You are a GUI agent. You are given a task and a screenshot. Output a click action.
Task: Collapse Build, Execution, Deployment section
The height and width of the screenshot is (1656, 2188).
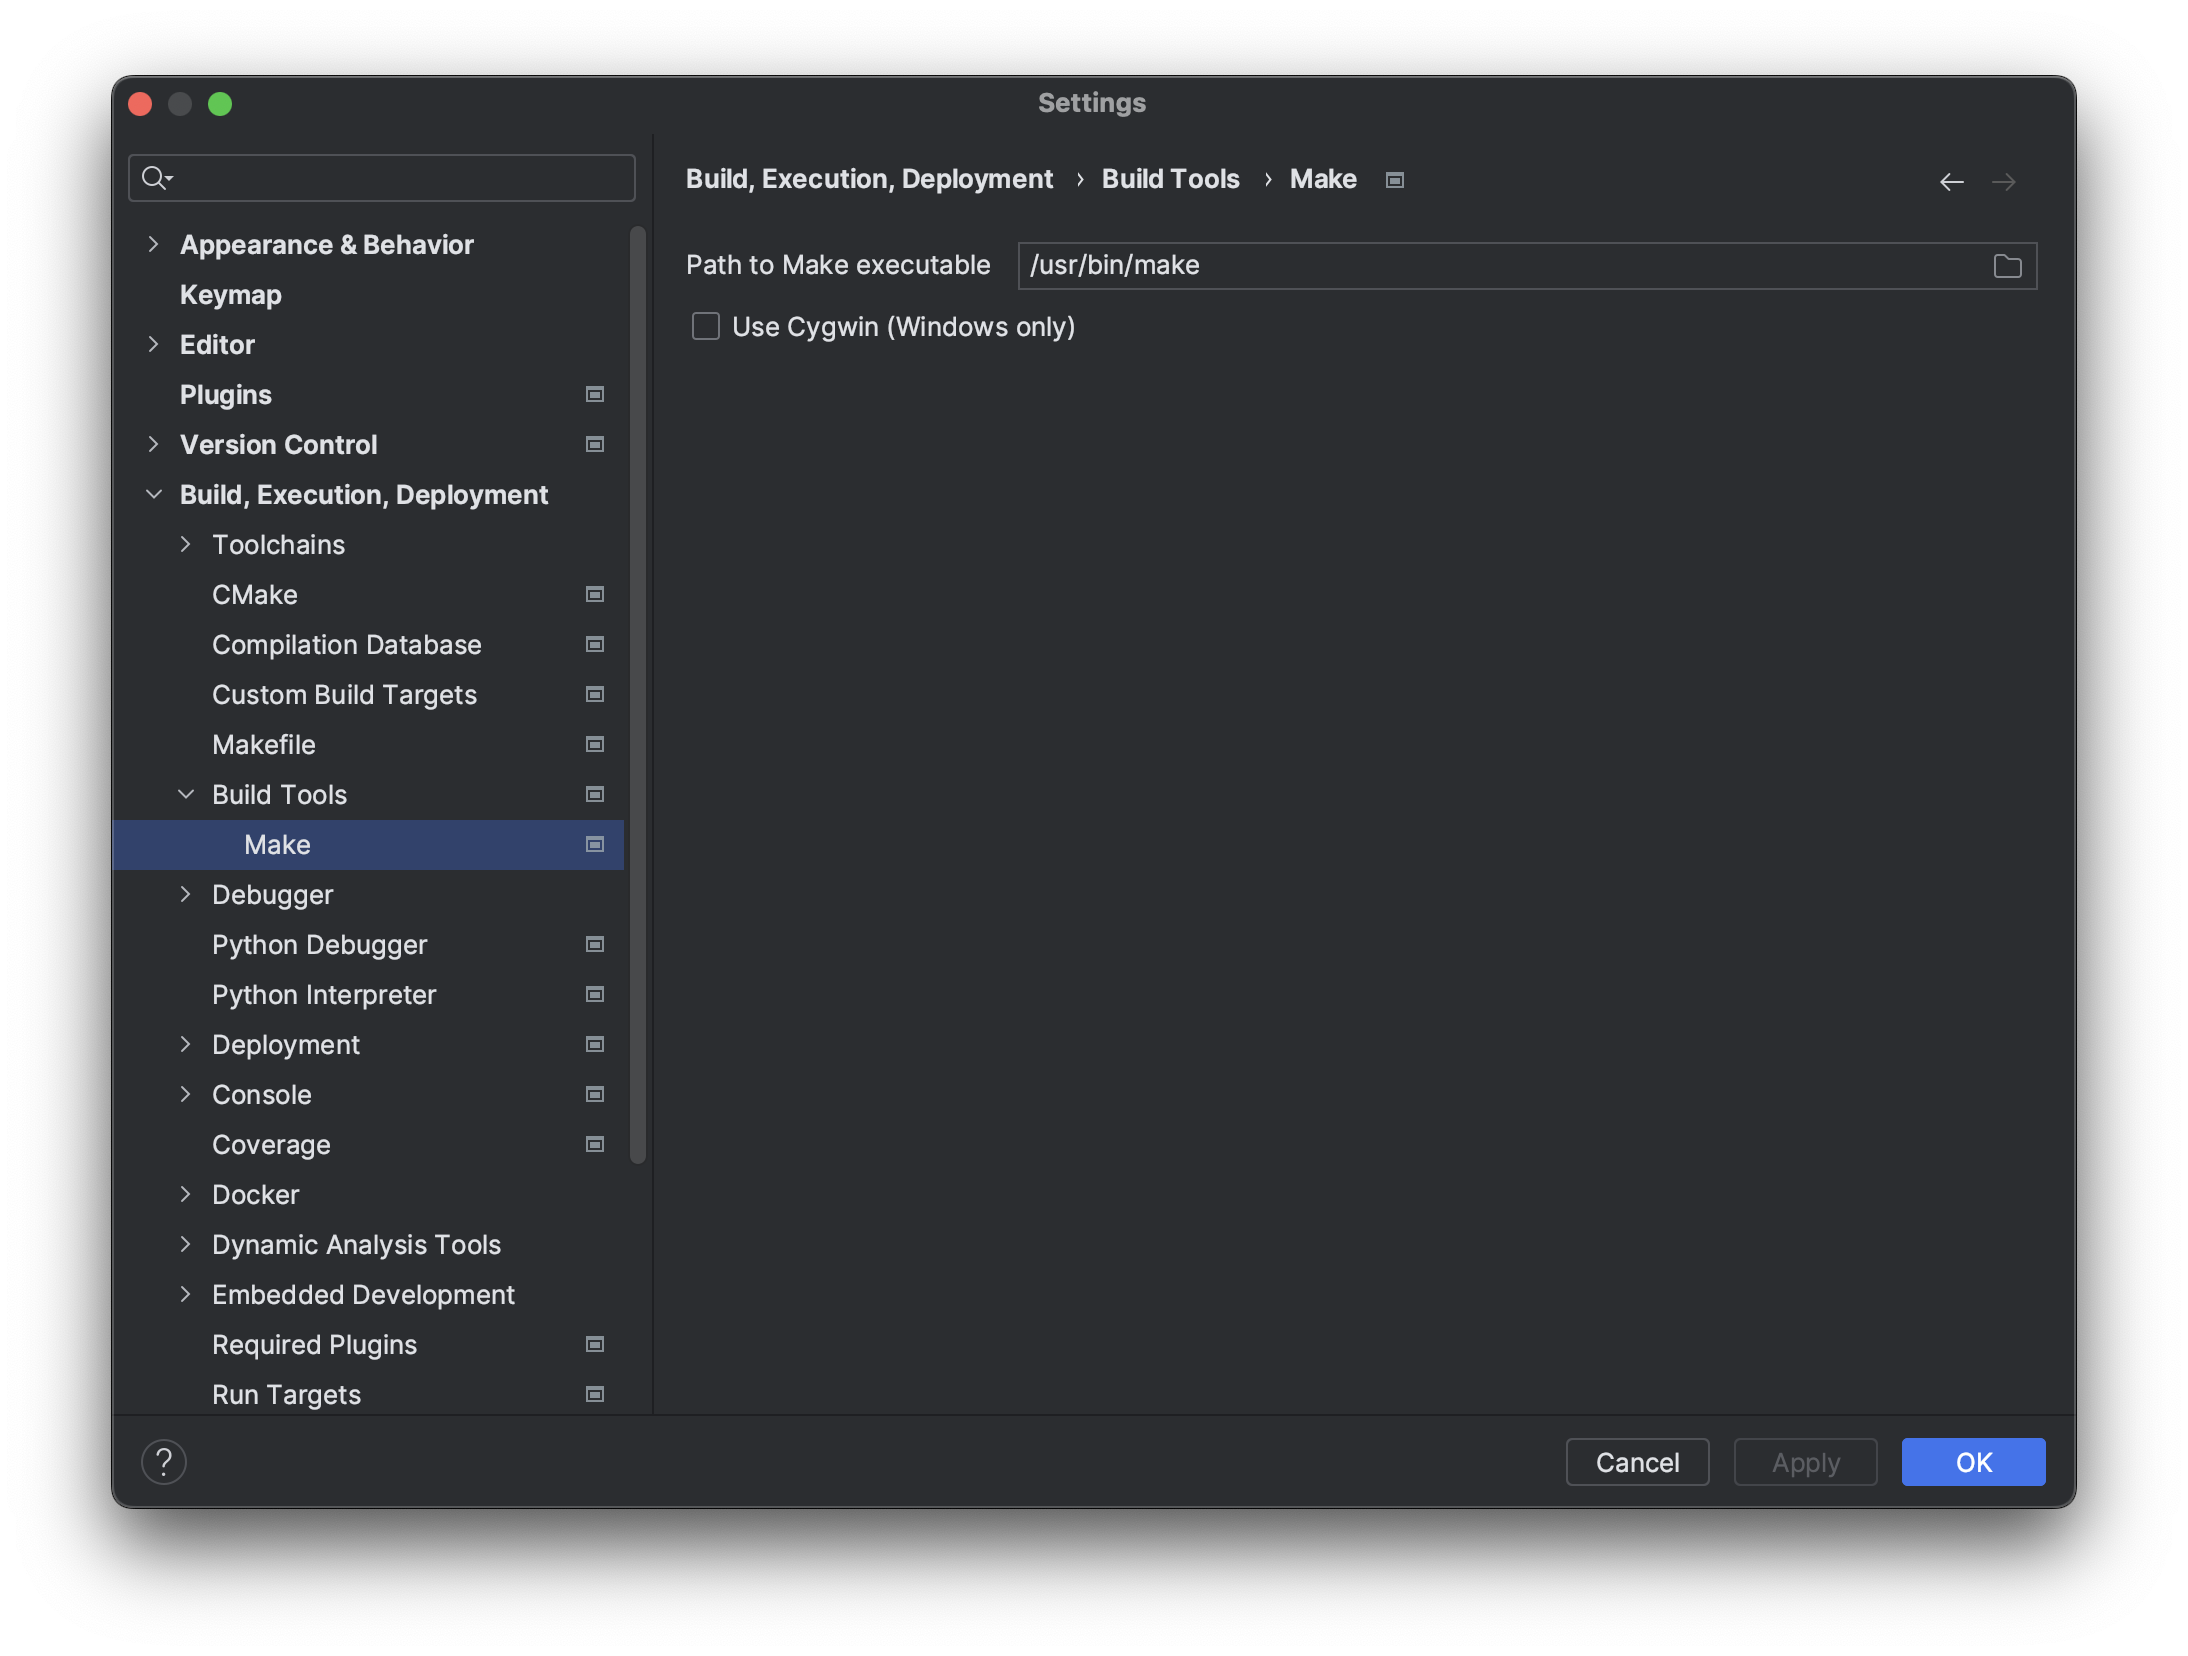(x=153, y=494)
